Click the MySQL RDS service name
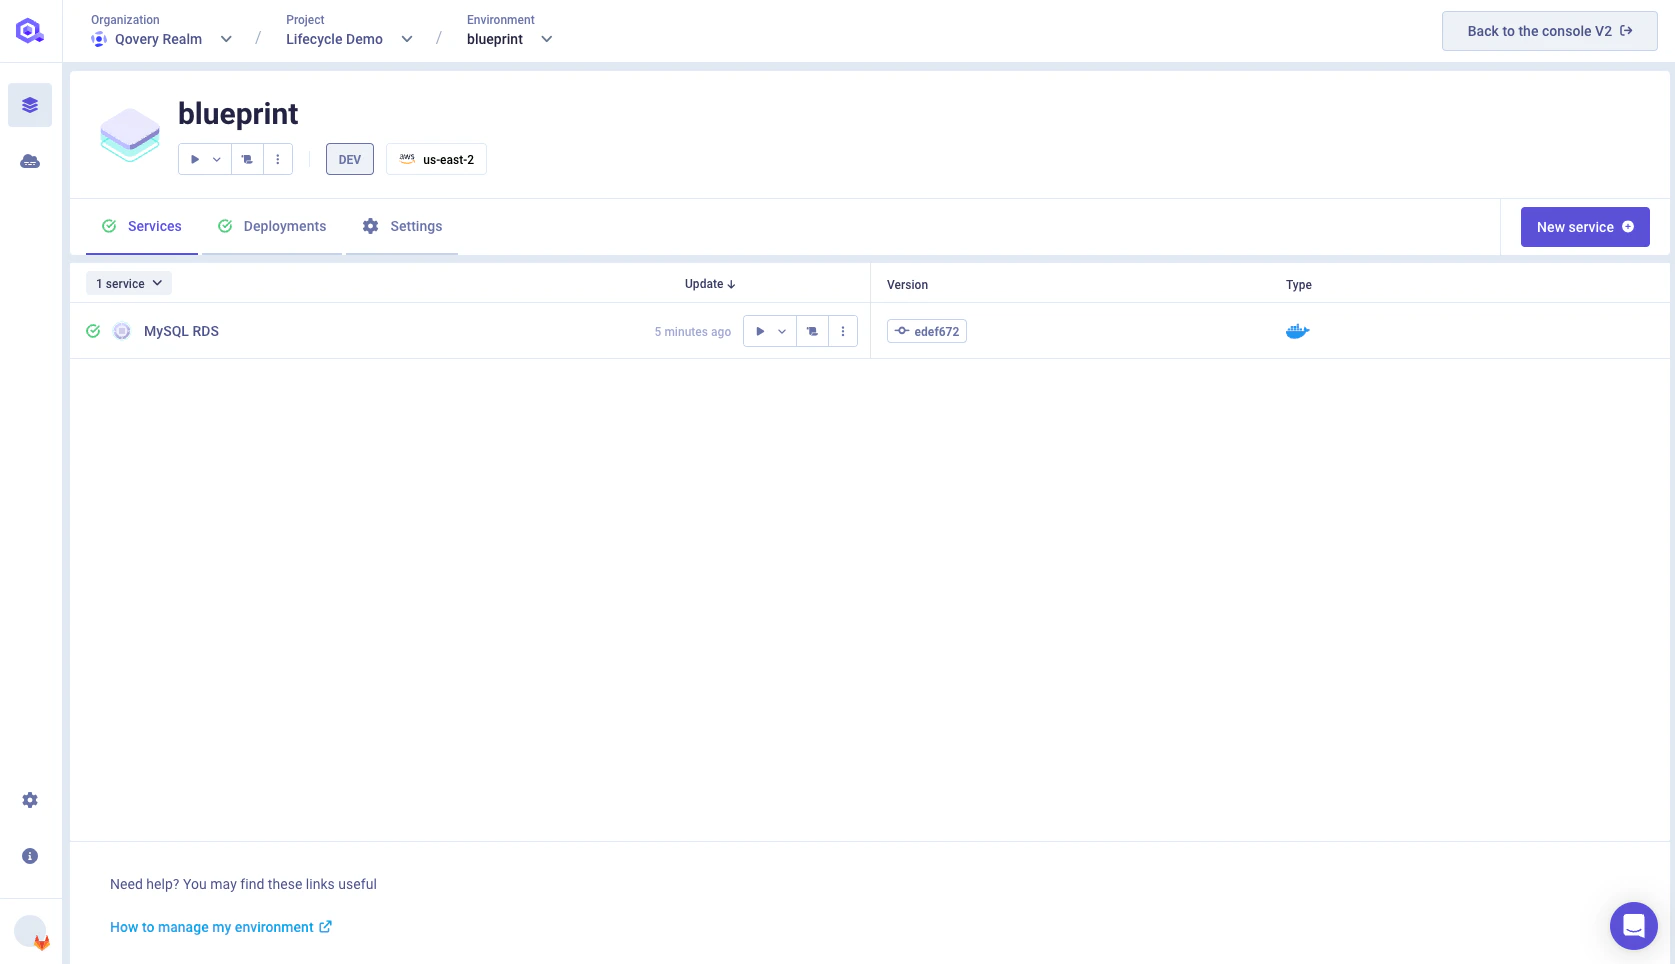Viewport: 1675px width, 964px height. 181,331
